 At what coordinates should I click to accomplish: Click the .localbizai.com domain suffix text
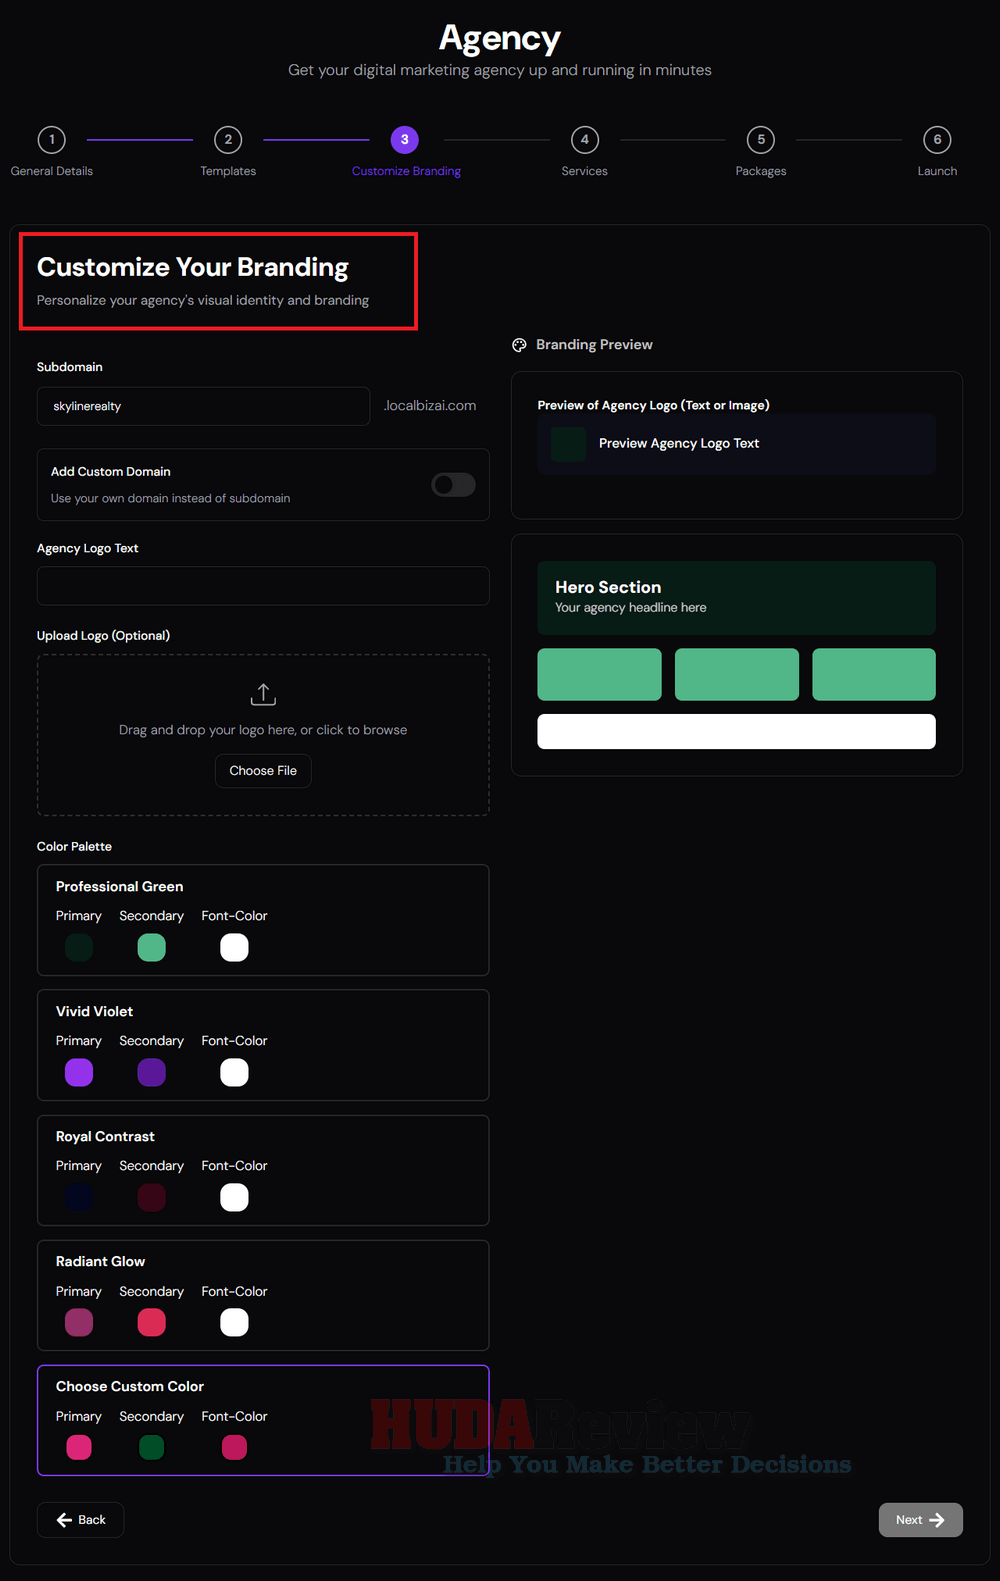pos(430,406)
